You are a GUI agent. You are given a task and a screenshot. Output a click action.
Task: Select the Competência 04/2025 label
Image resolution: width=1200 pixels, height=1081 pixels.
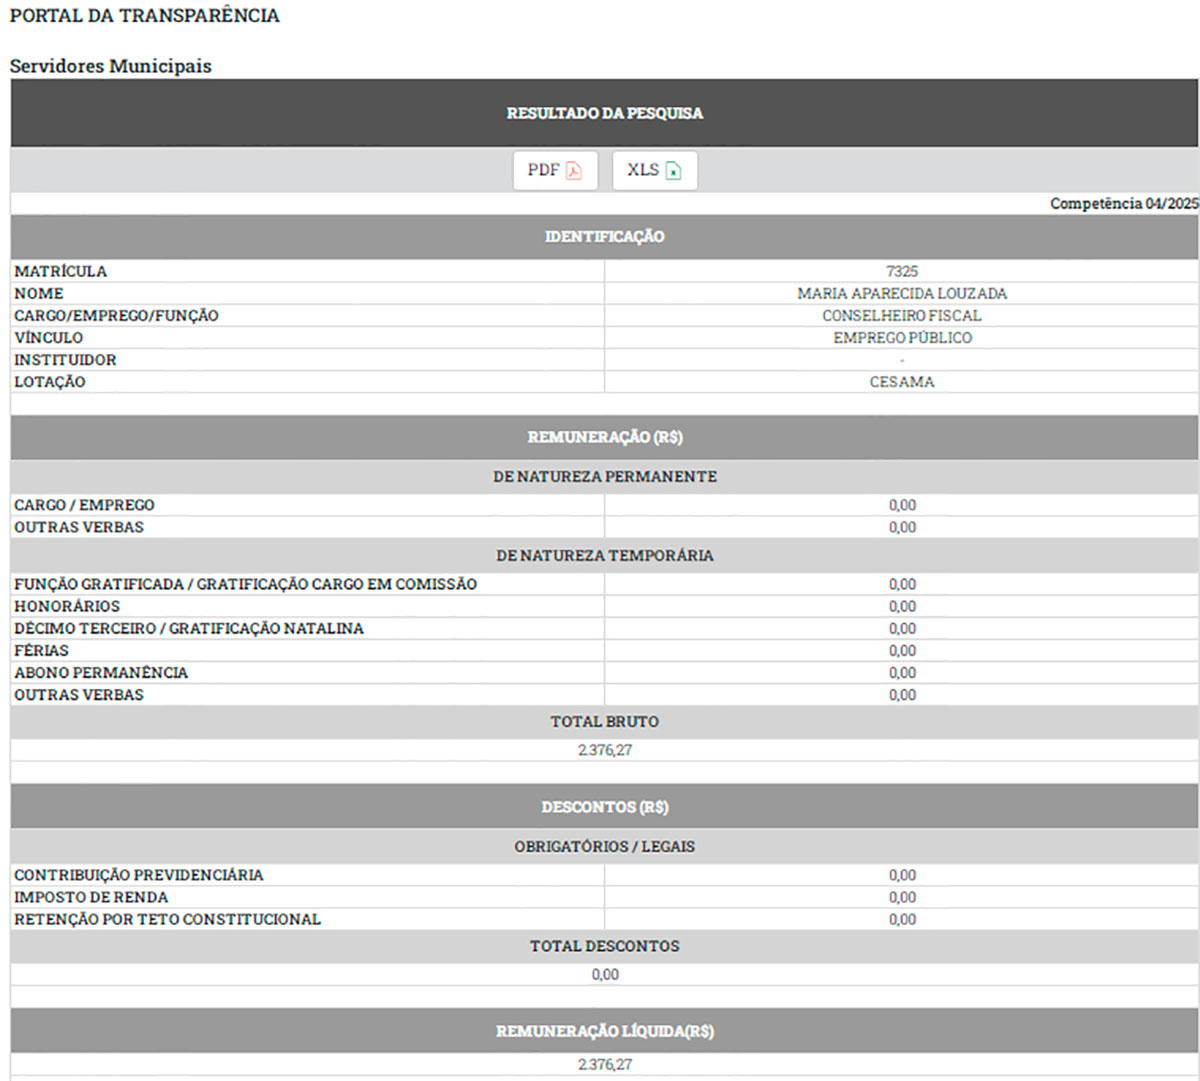click(1124, 203)
